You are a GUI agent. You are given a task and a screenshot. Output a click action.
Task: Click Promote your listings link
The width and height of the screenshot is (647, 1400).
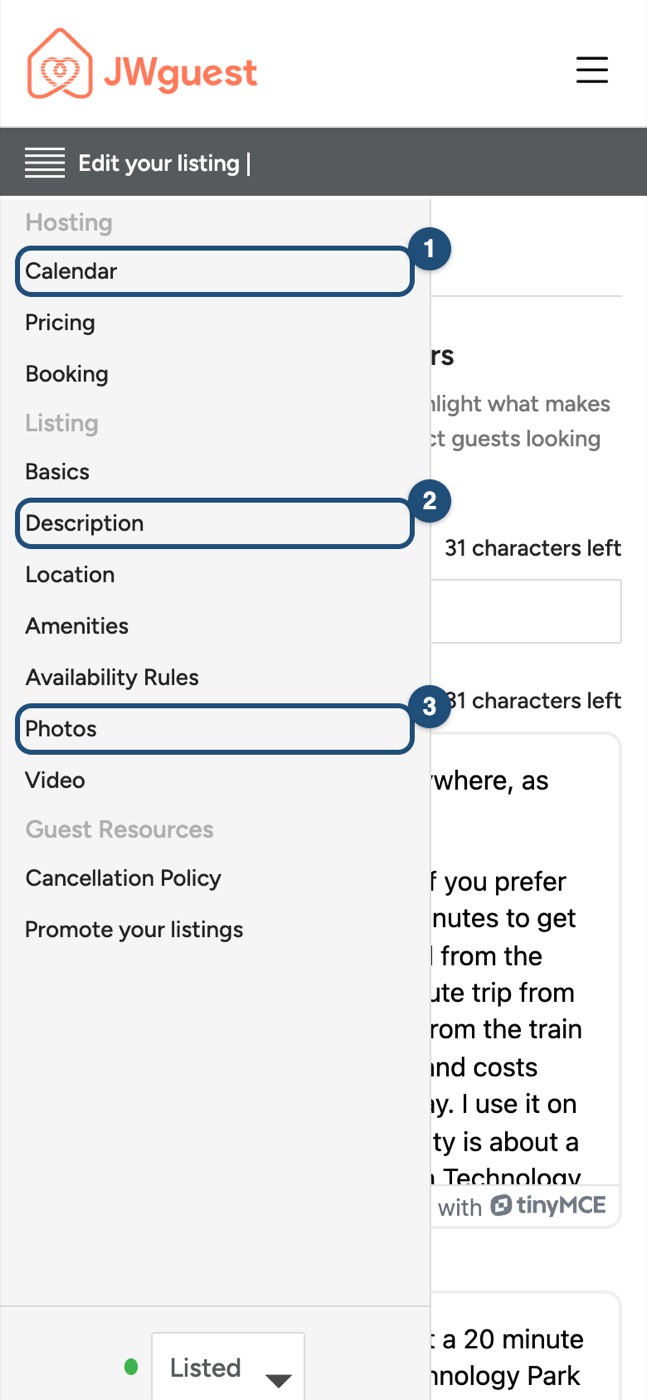[x=134, y=929]
